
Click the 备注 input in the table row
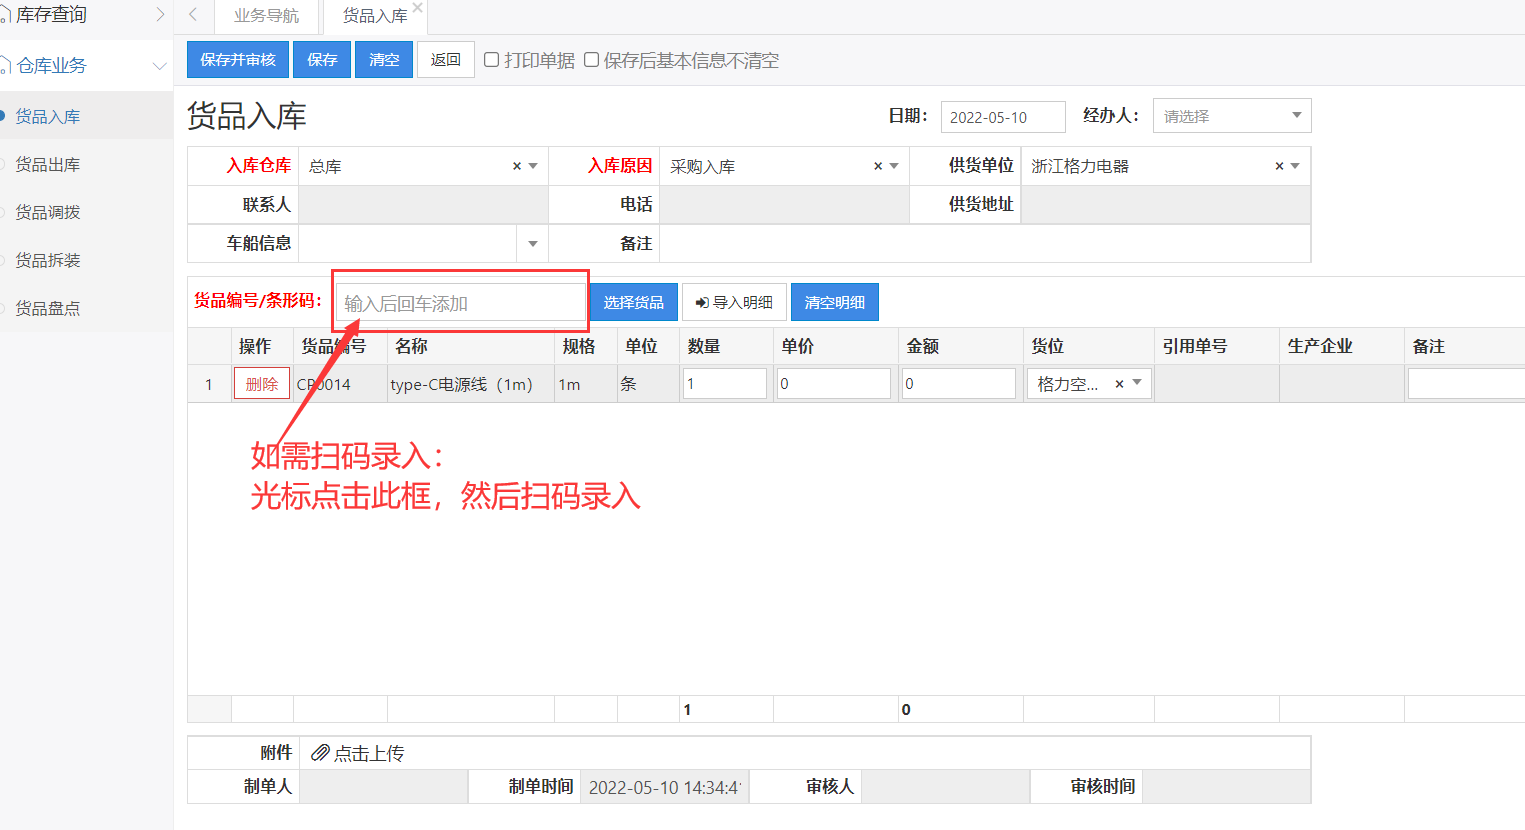(1466, 384)
